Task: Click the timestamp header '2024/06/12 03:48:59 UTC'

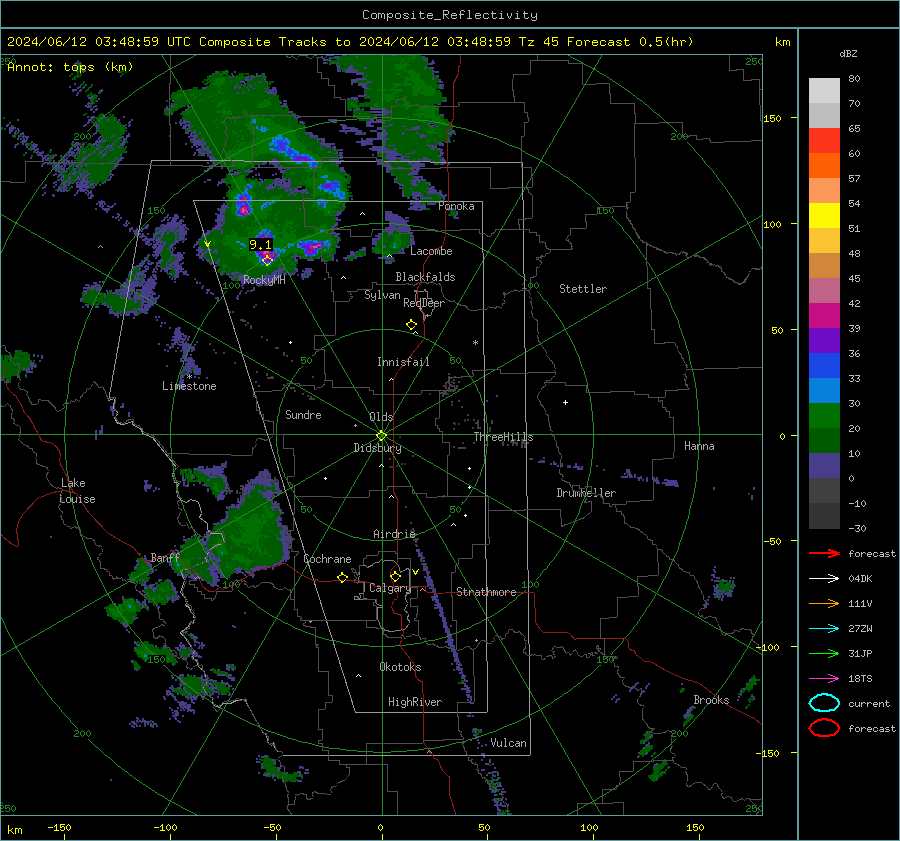Action: 99,42
